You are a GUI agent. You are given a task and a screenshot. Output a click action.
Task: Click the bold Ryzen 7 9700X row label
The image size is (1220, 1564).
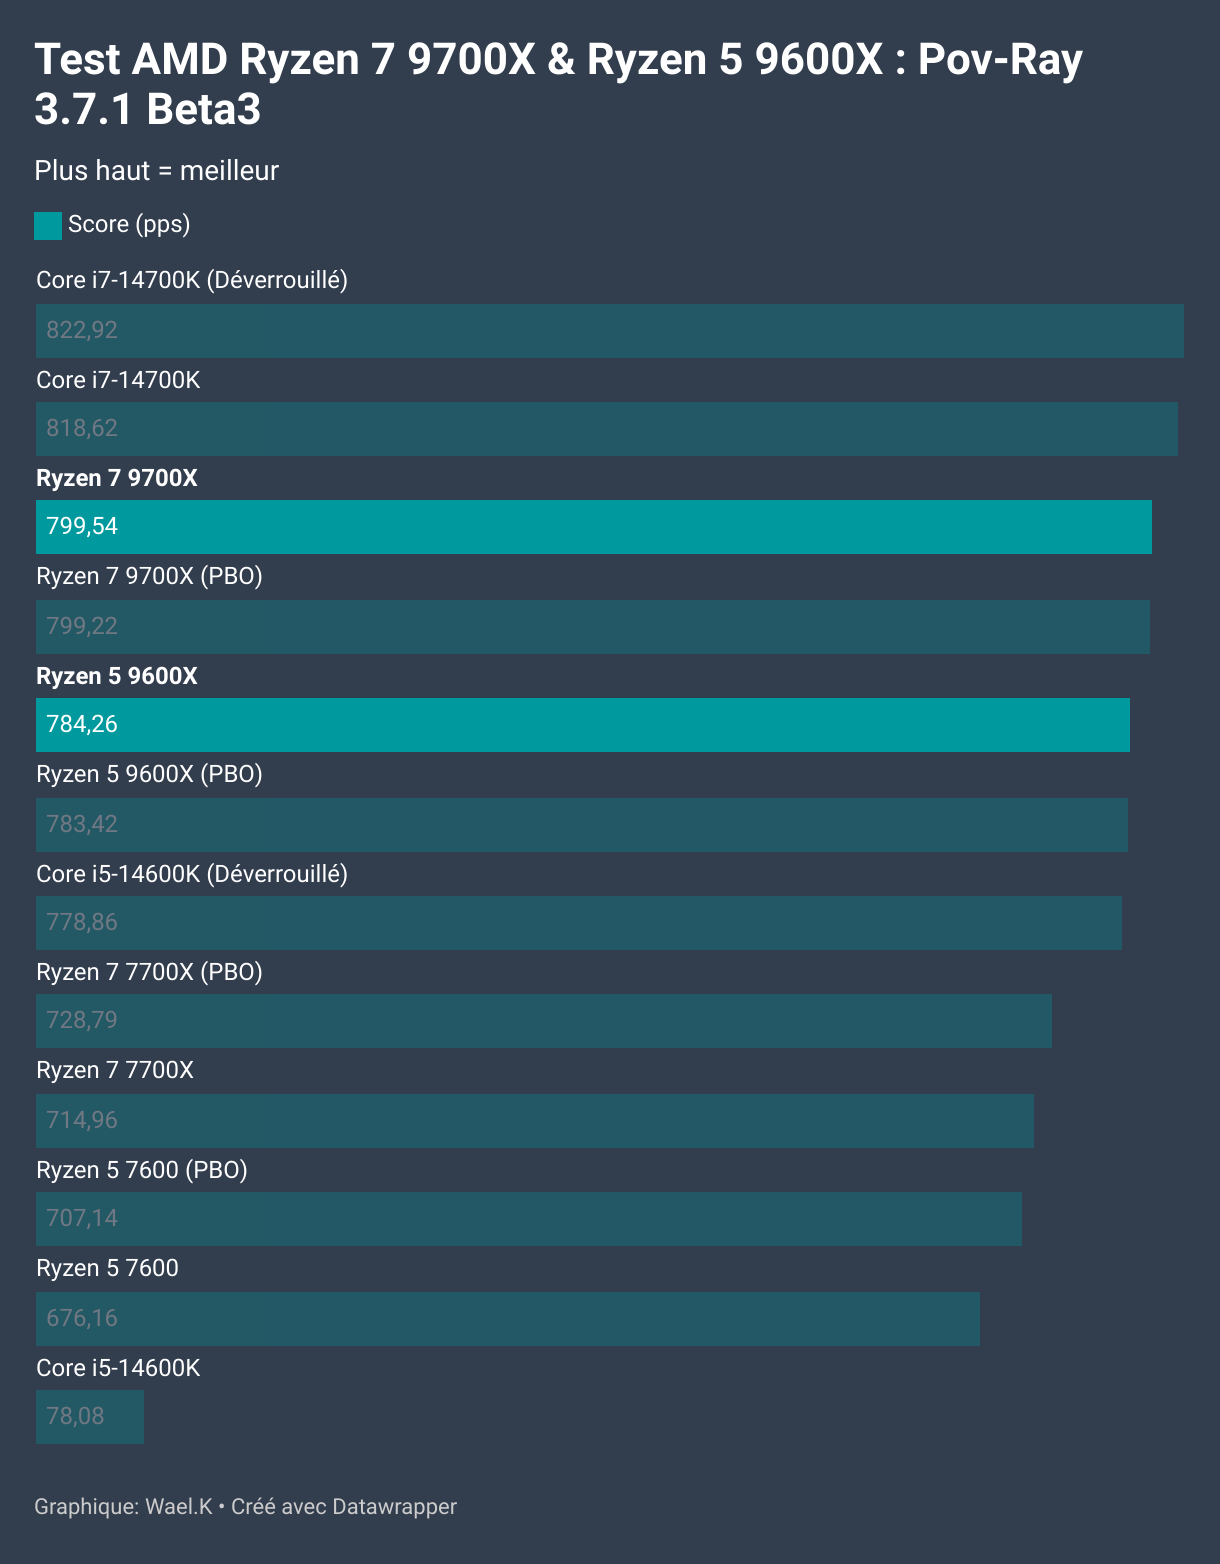pyautogui.click(x=117, y=478)
